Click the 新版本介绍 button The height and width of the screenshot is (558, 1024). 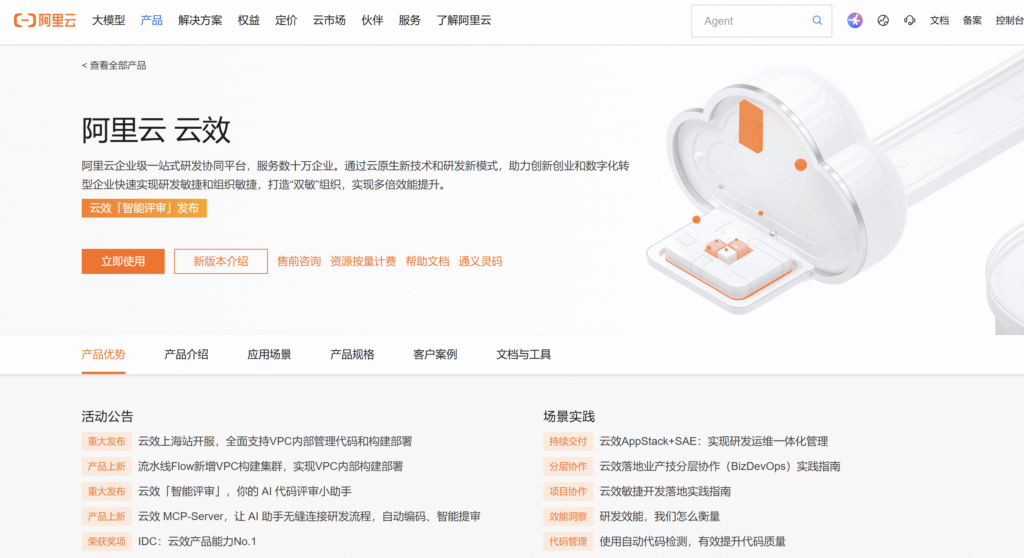pyautogui.click(x=221, y=261)
